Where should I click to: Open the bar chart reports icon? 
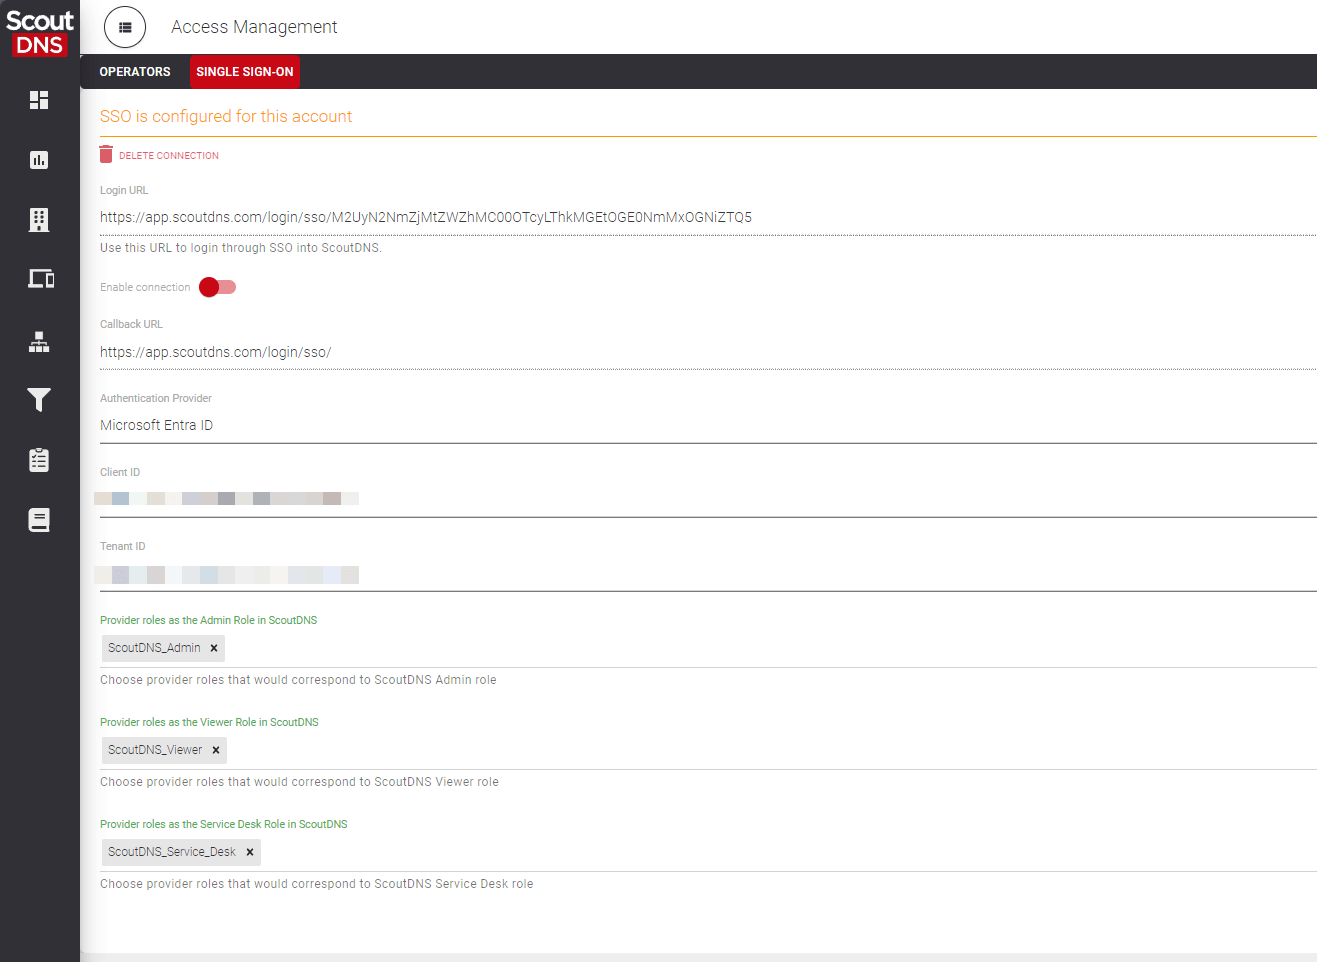pos(39,160)
